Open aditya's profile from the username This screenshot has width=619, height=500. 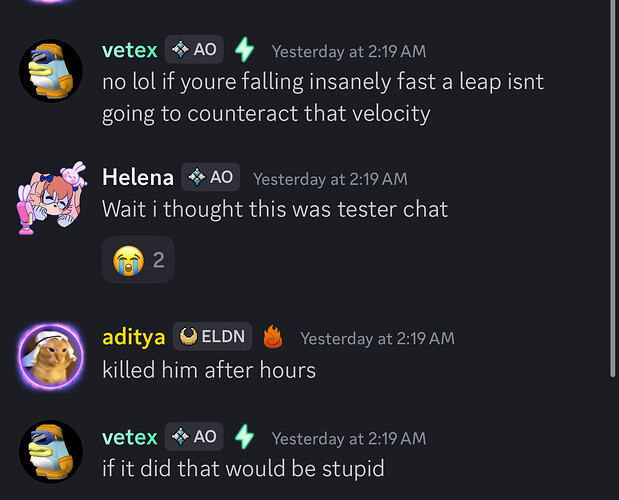tap(133, 337)
